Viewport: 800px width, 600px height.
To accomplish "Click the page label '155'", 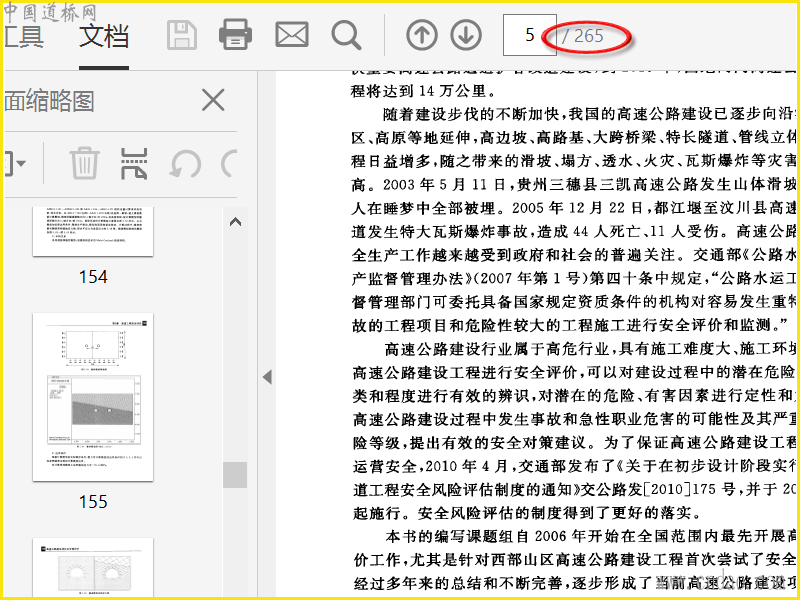I will tap(93, 502).
